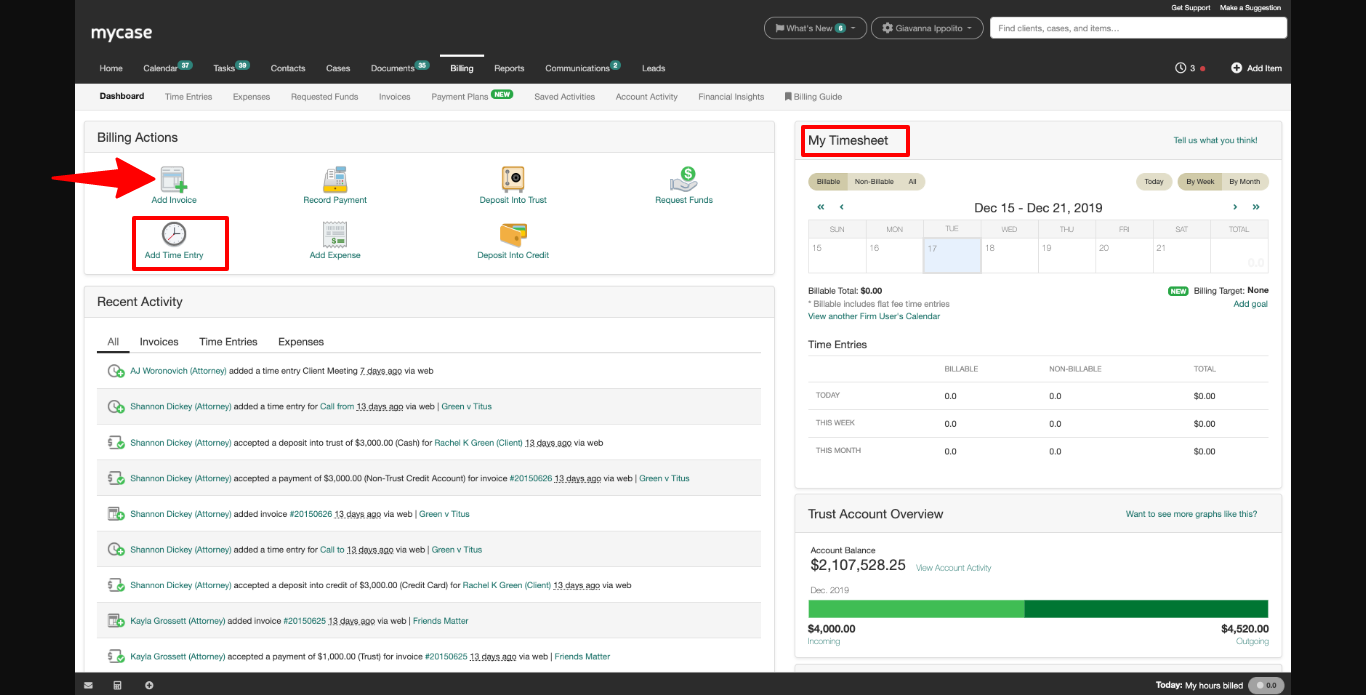Click the Request Funds icon
1366x695 pixels.
coord(684,179)
